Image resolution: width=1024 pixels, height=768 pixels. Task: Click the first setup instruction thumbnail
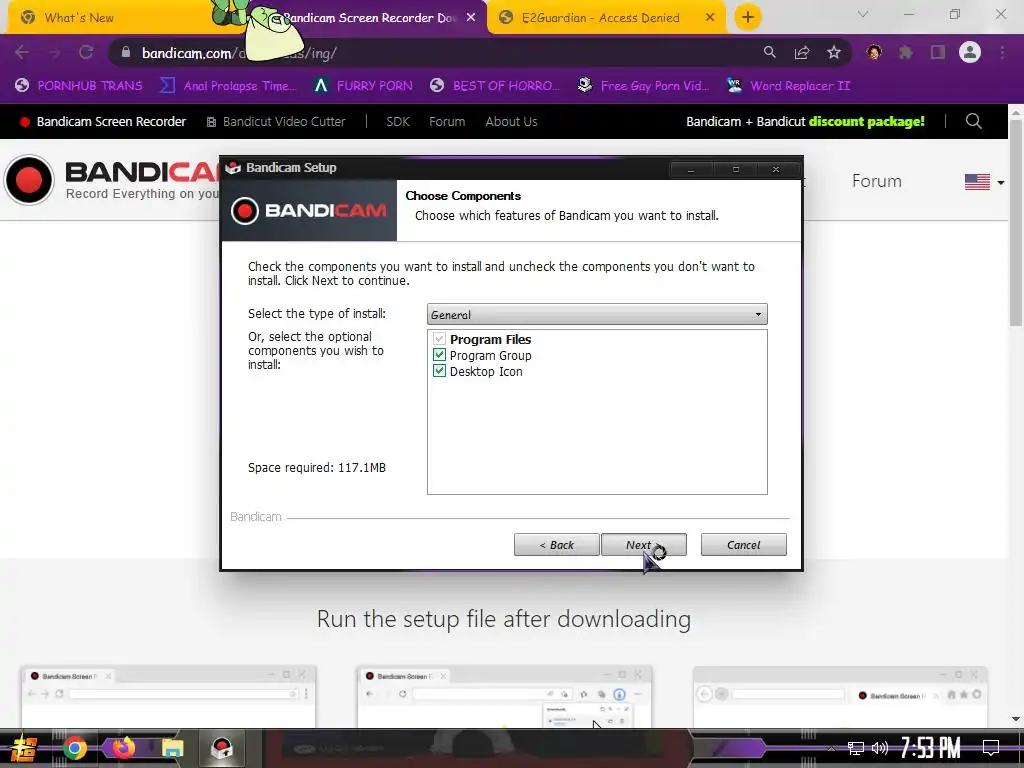coord(168,696)
